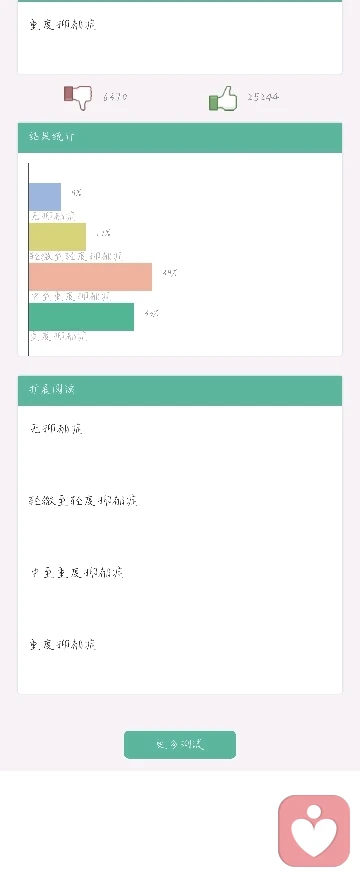Screen dimensions: 360x877
Task: Click the dislike count 6470
Action: [115, 97]
